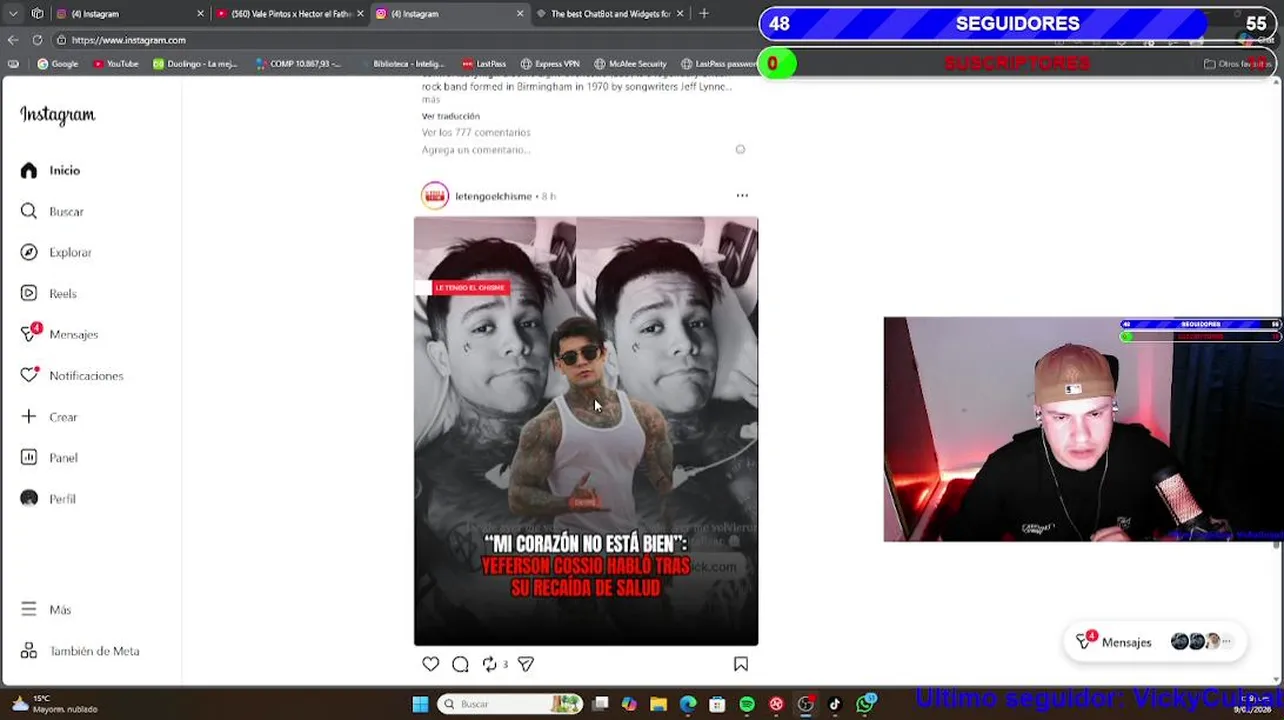
Task: Open the Express VPN bookmark
Action: [x=550, y=64]
